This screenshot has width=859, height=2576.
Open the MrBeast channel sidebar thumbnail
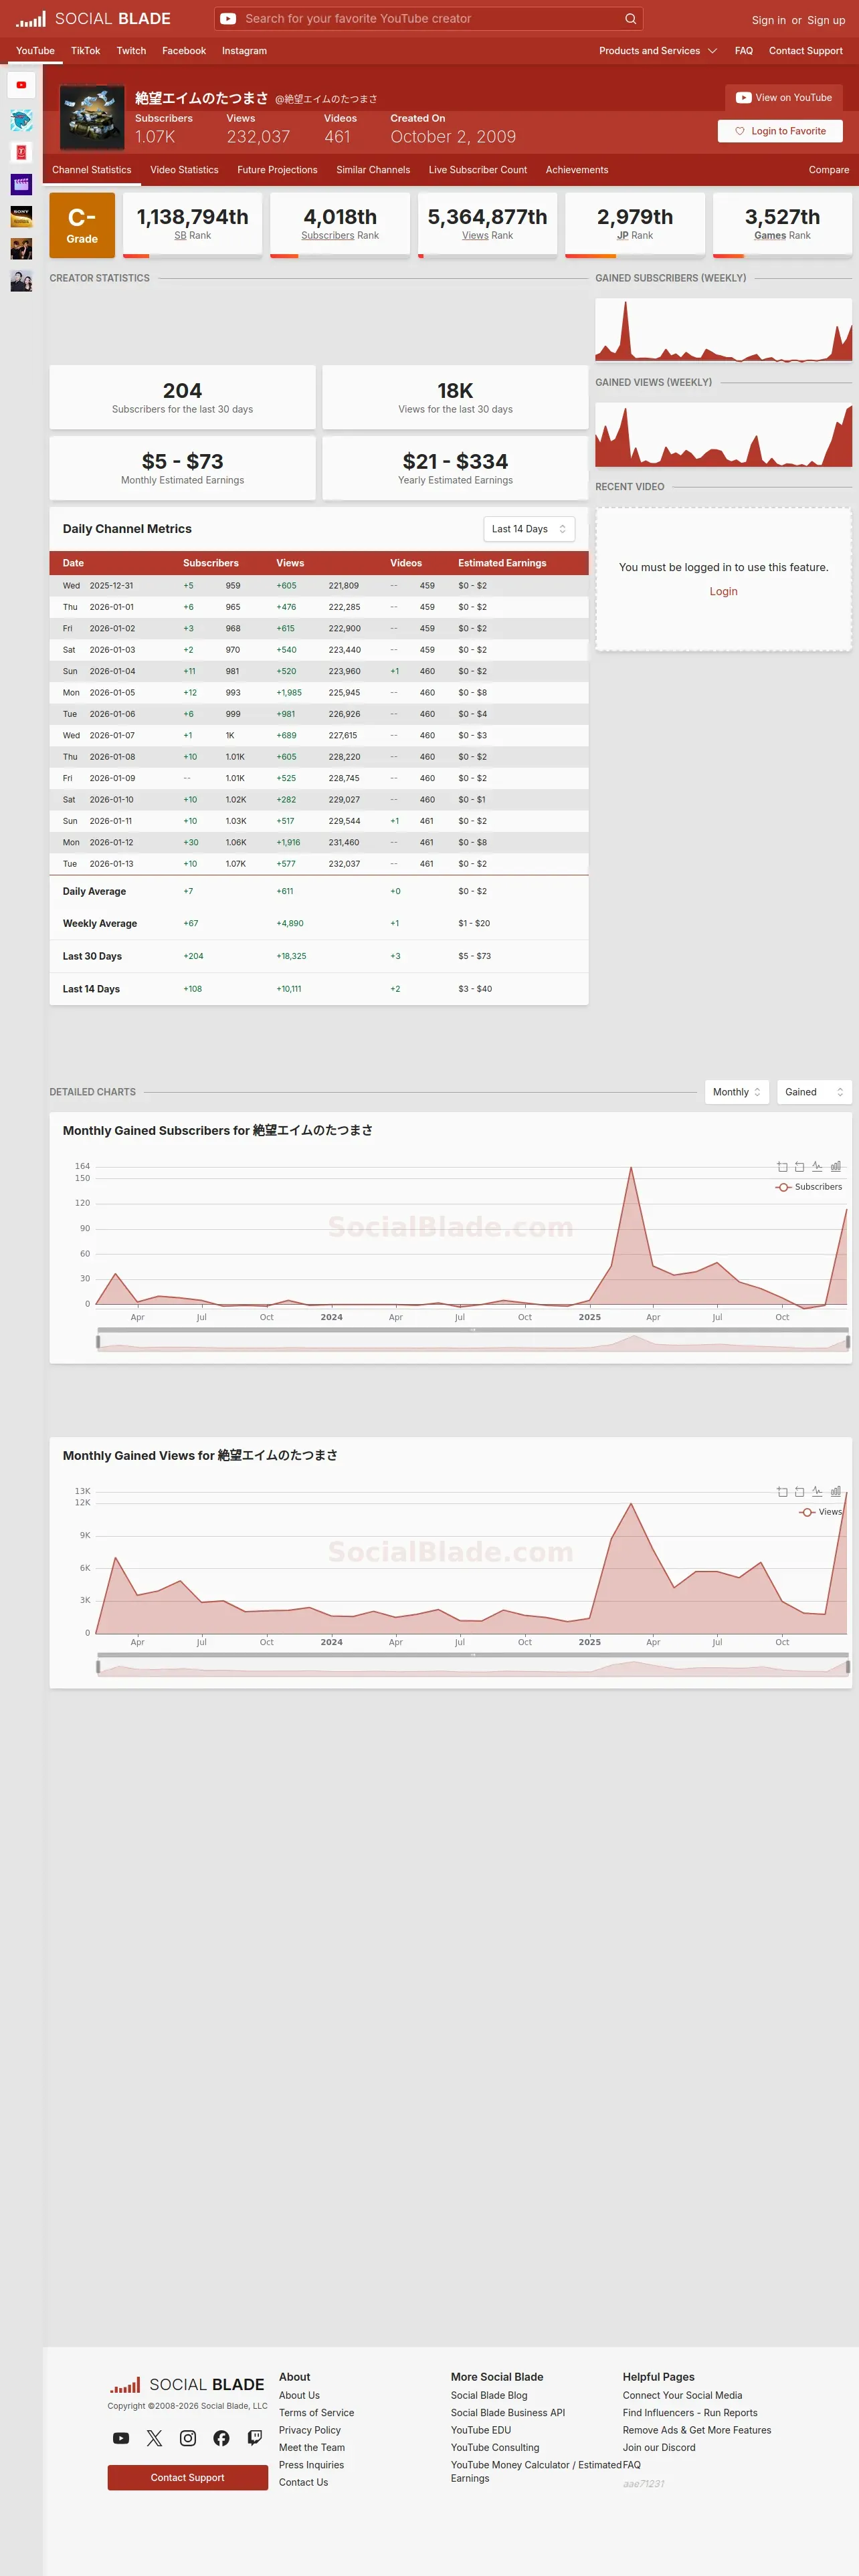point(21,121)
